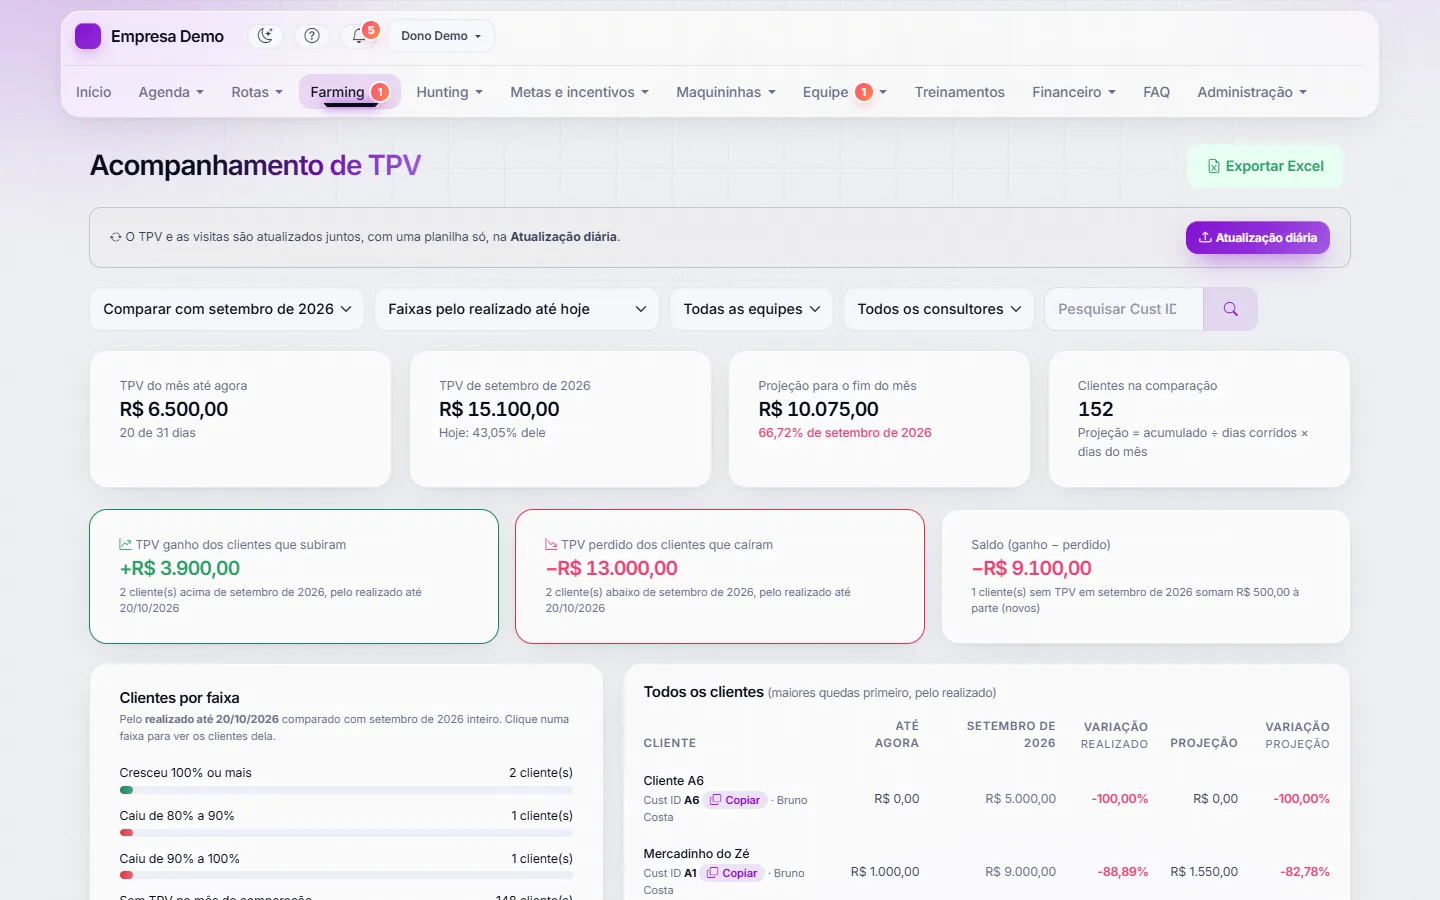This screenshot has height=900, width=1440.
Task: Open the Todos os consultores dropdown
Action: (x=939, y=309)
